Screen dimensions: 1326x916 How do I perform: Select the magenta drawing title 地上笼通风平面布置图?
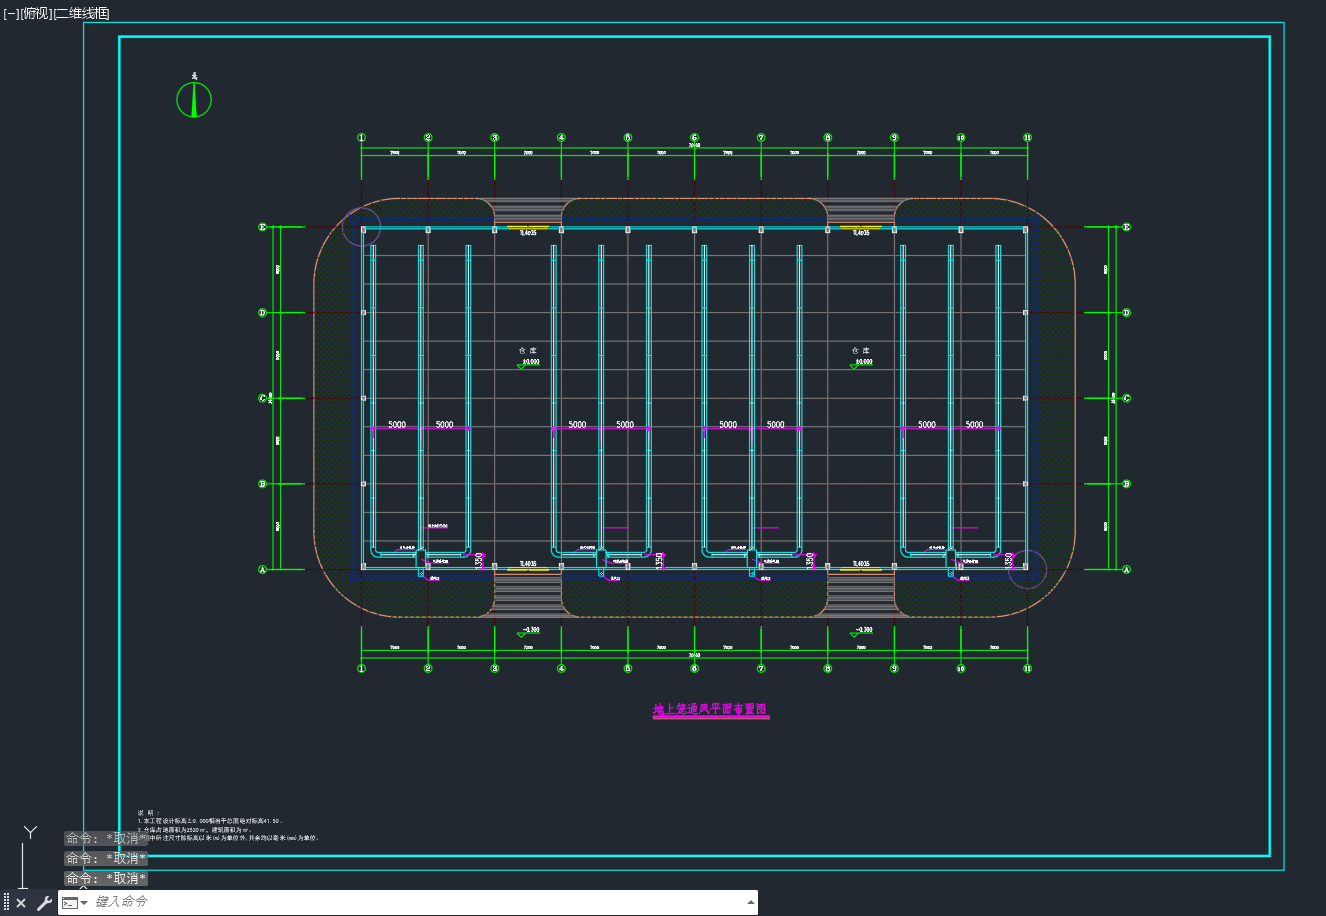click(x=711, y=709)
